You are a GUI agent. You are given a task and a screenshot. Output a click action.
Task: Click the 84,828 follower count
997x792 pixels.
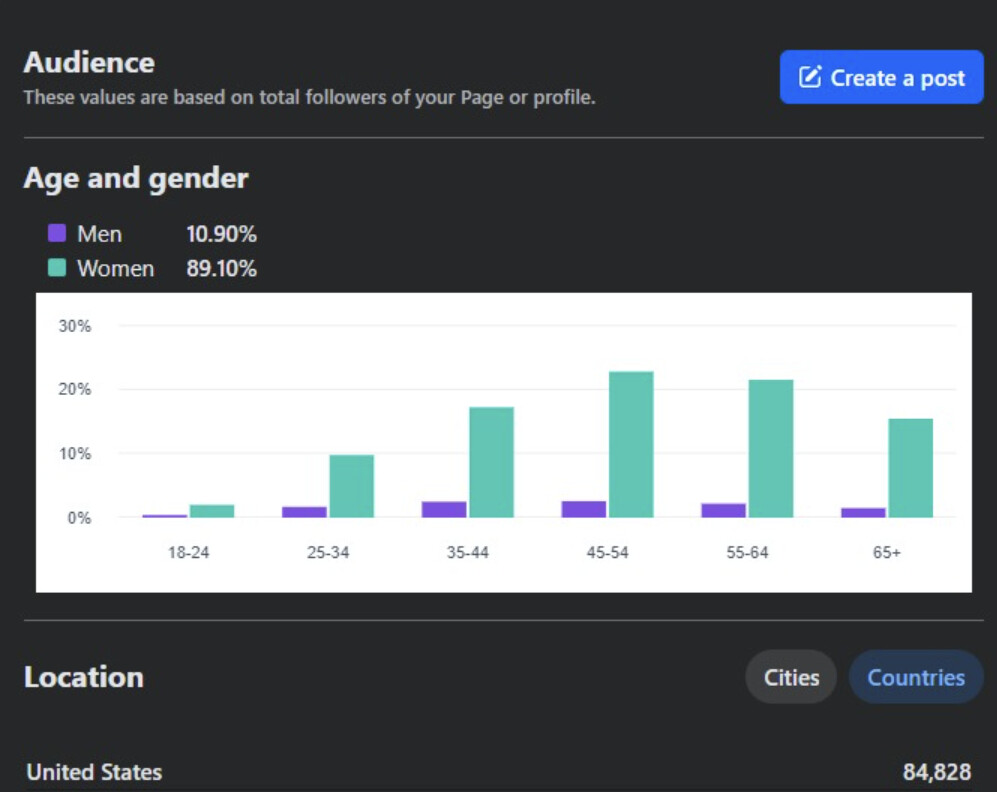pyautogui.click(x=937, y=772)
